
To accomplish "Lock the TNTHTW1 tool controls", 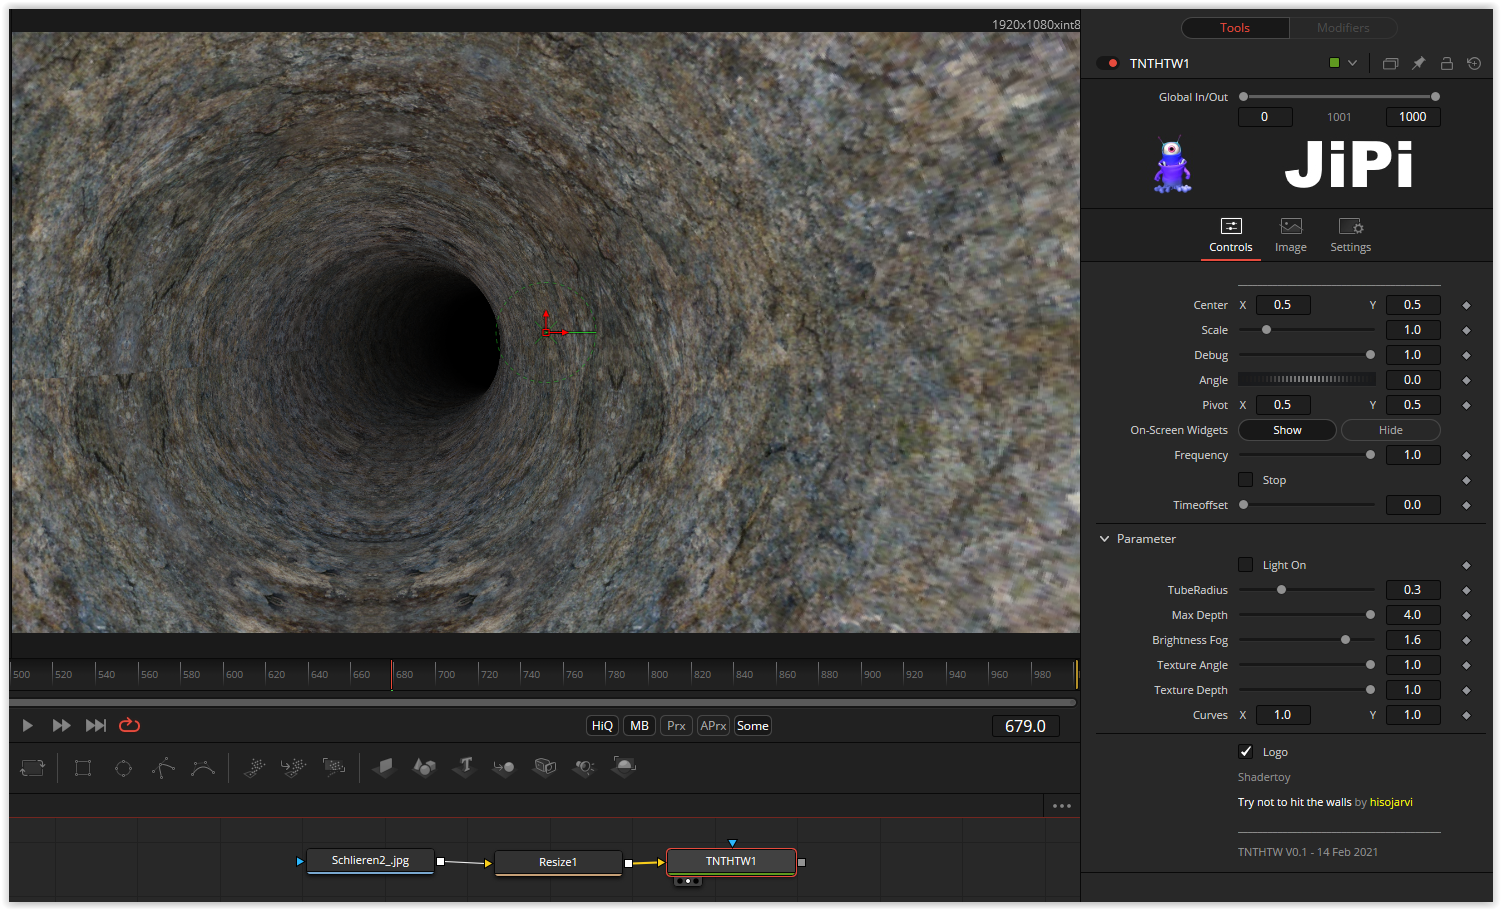I will tap(1446, 63).
